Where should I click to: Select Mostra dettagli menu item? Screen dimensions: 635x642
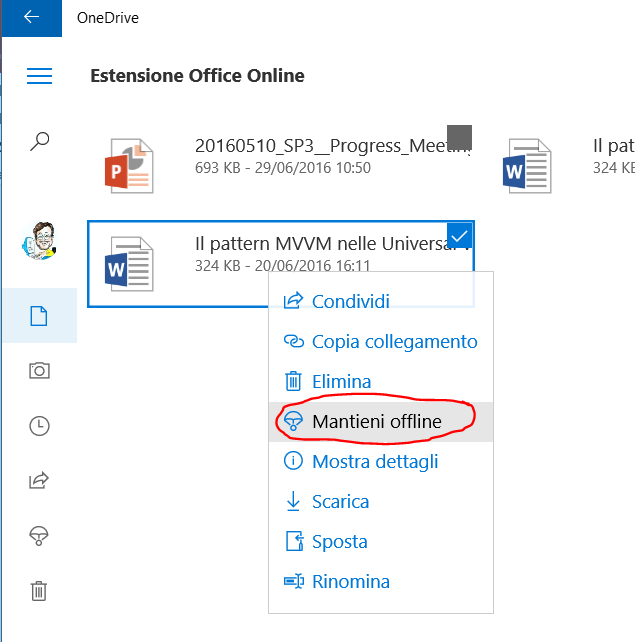click(x=375, y=461)
